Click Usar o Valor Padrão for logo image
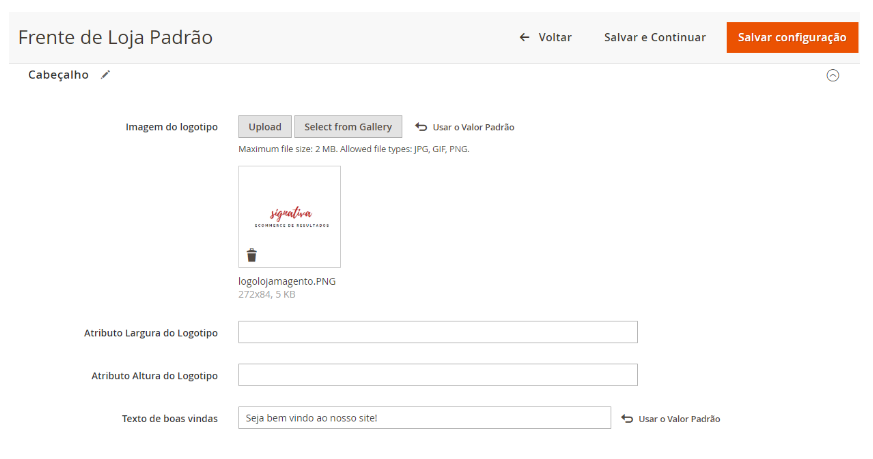 coord(473,128)
